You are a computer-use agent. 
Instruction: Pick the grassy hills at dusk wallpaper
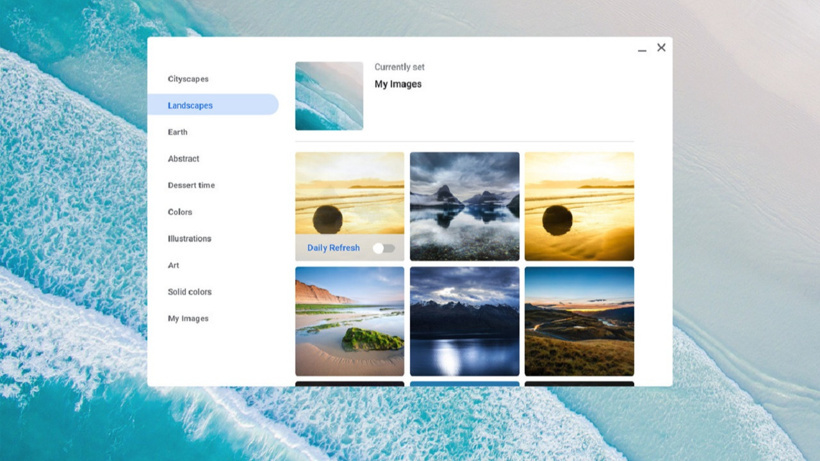(x=579, y=321)
